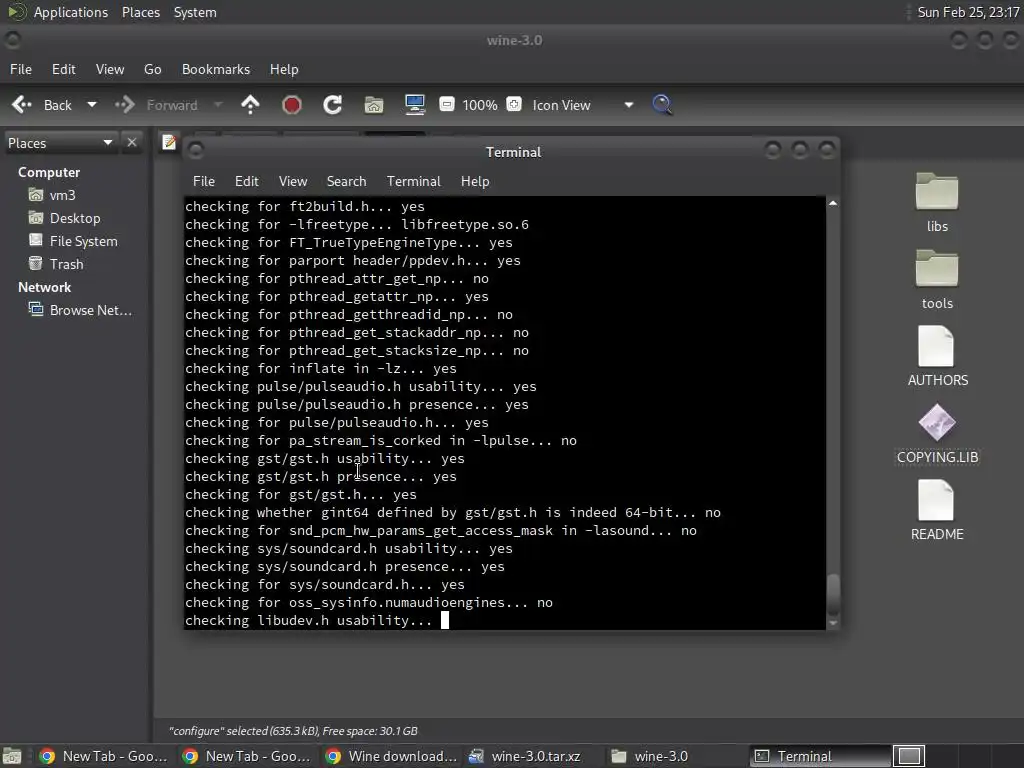Screen dimensions: 1024x768
Task: Click the terminal scrollbar up arrow
Action: 833,204
